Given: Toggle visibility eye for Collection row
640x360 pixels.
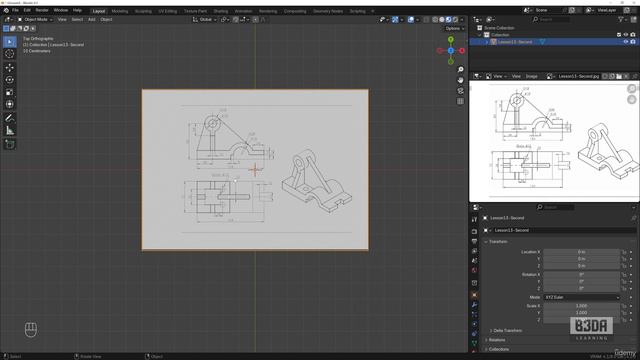Looking at the screenshot, I should tap(626, 35).
